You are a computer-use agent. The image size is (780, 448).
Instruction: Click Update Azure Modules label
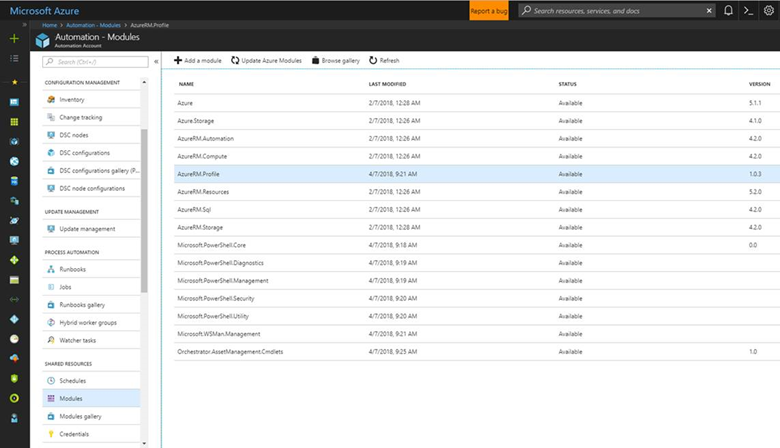click(272, 61)
